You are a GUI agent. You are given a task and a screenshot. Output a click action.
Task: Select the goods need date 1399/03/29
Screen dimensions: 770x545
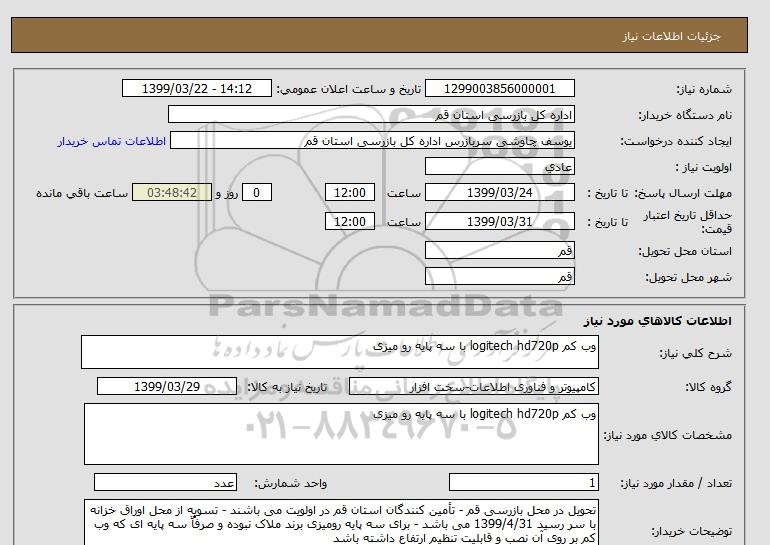pyautogui.click(x=167, y=386)
